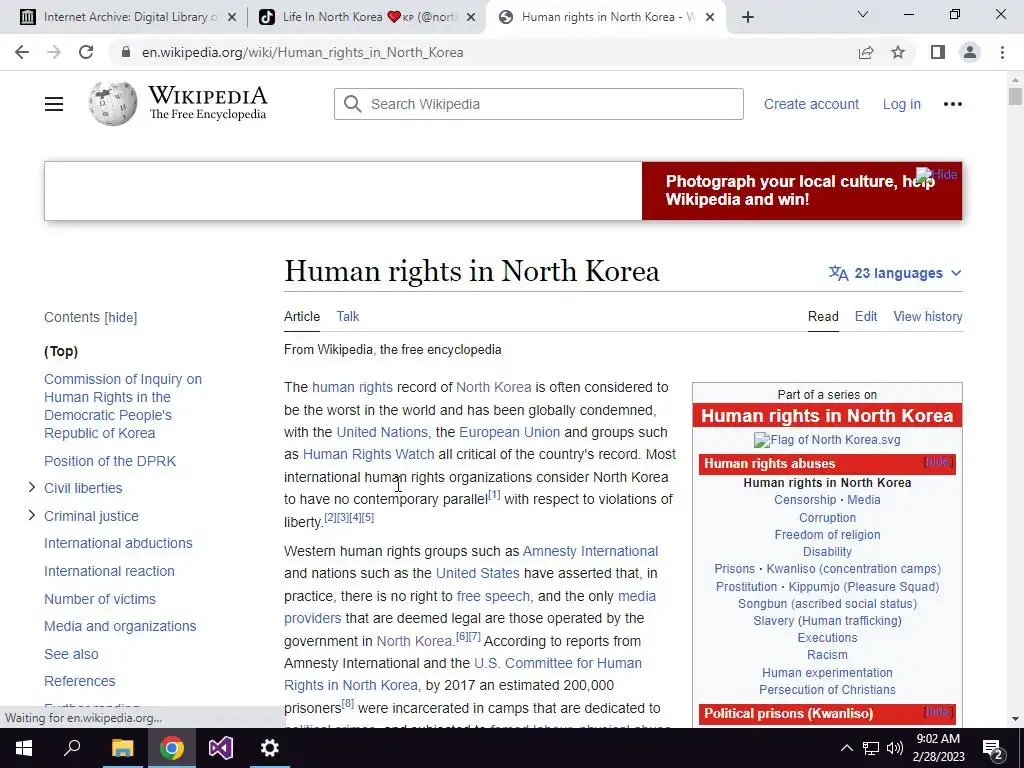View site security lock information
1024x768 pixels.
click(x=126, y=52)
